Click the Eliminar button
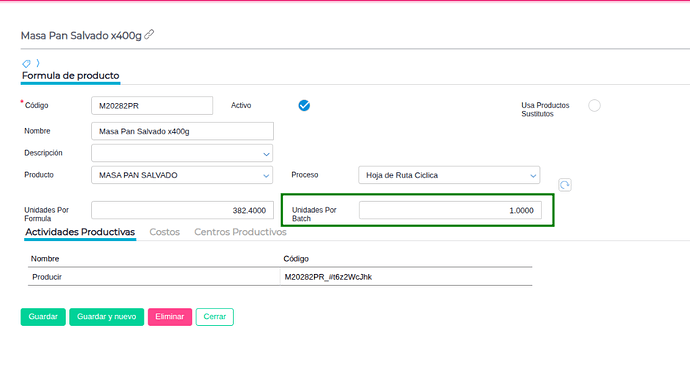This screenshot has width=690, height=365. (x=170, y=317)
